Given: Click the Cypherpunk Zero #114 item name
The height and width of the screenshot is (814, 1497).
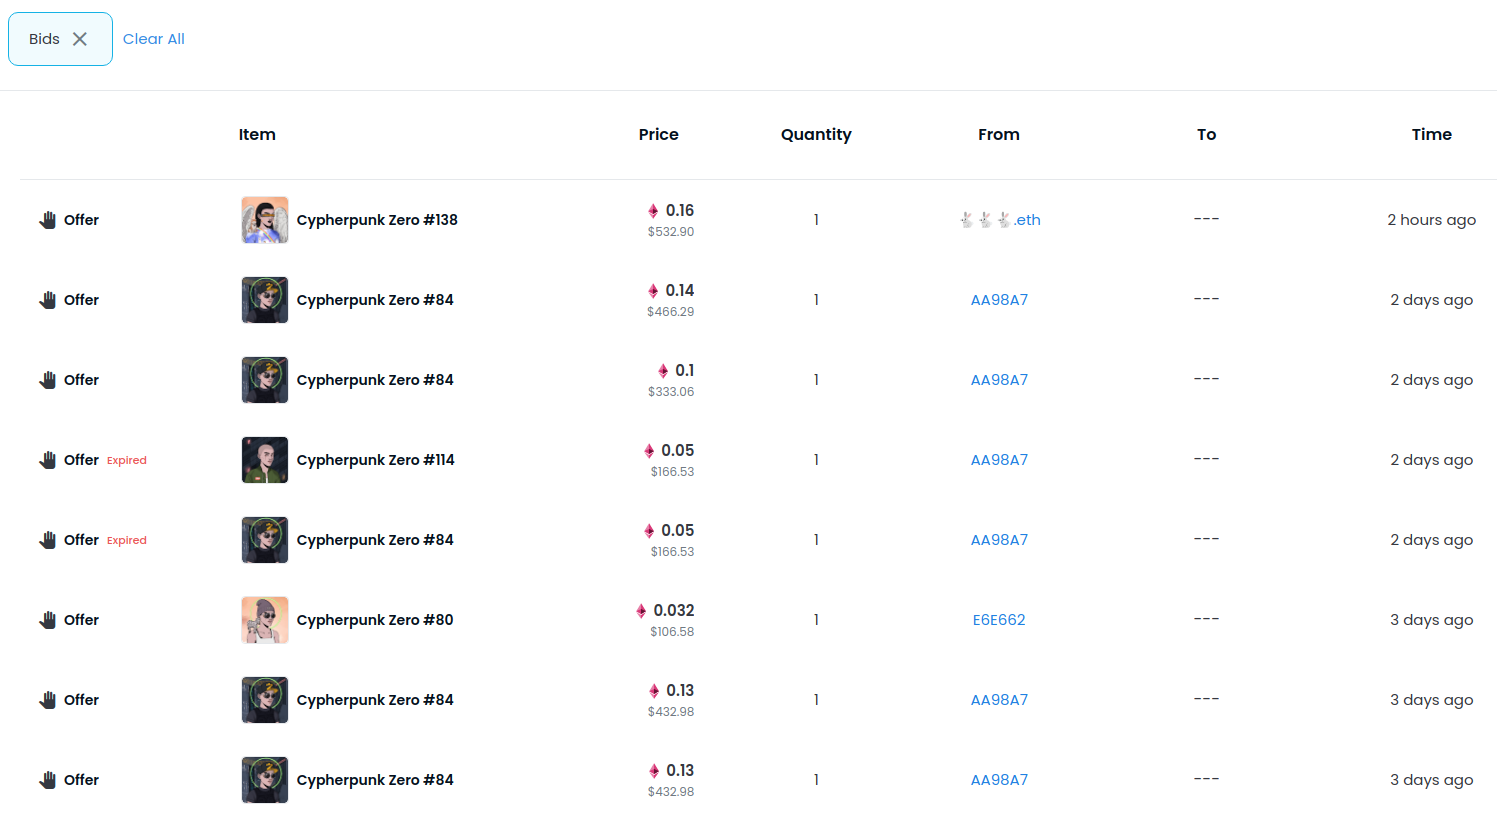Looking at the screenshot, I should pos(376,460).
